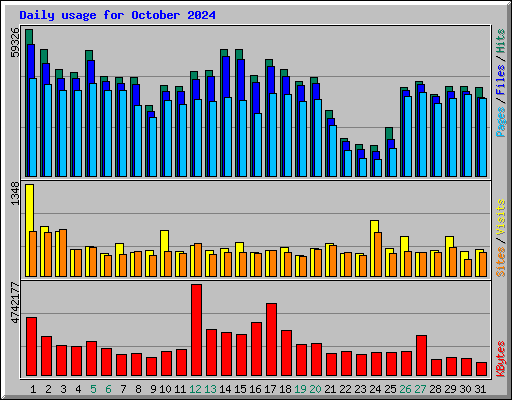Image resolution: width=512 pixels, height=400 pixels.
Task: Select the orange sites bar for day 24
Action: 378,255
